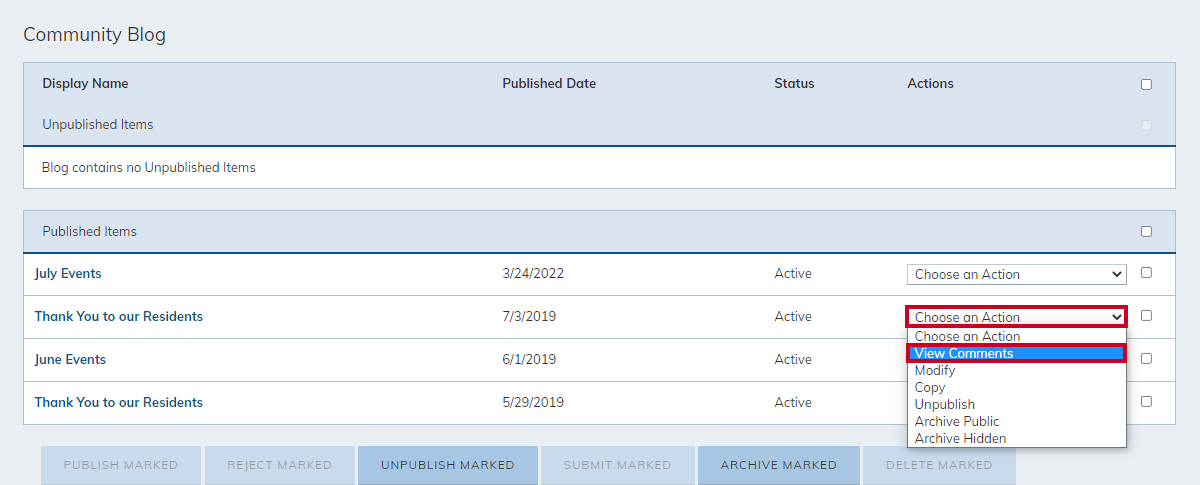Click the Published Date column header

coord(549,84)
